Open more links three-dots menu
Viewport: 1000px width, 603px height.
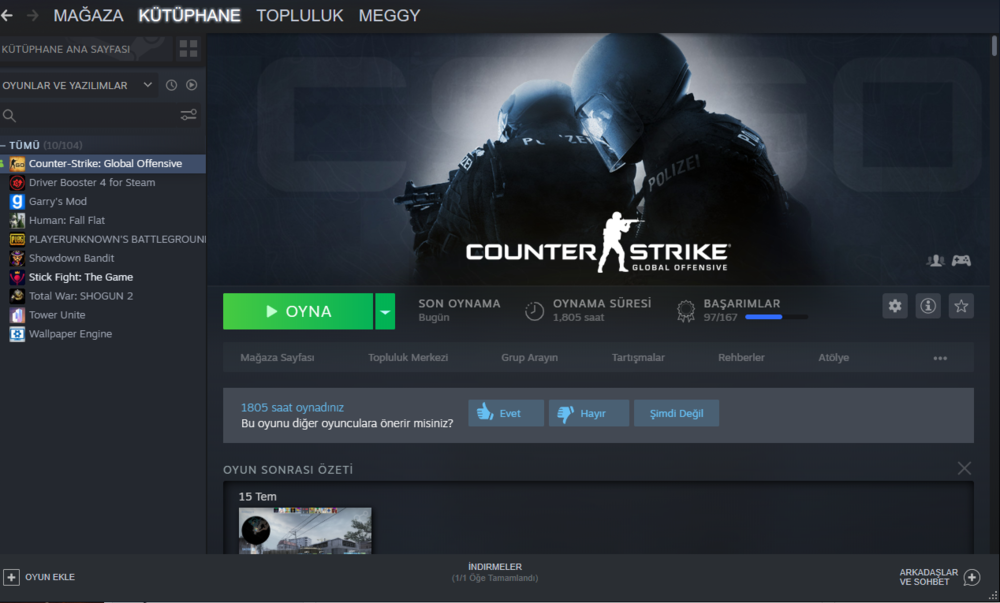[940, 358]
